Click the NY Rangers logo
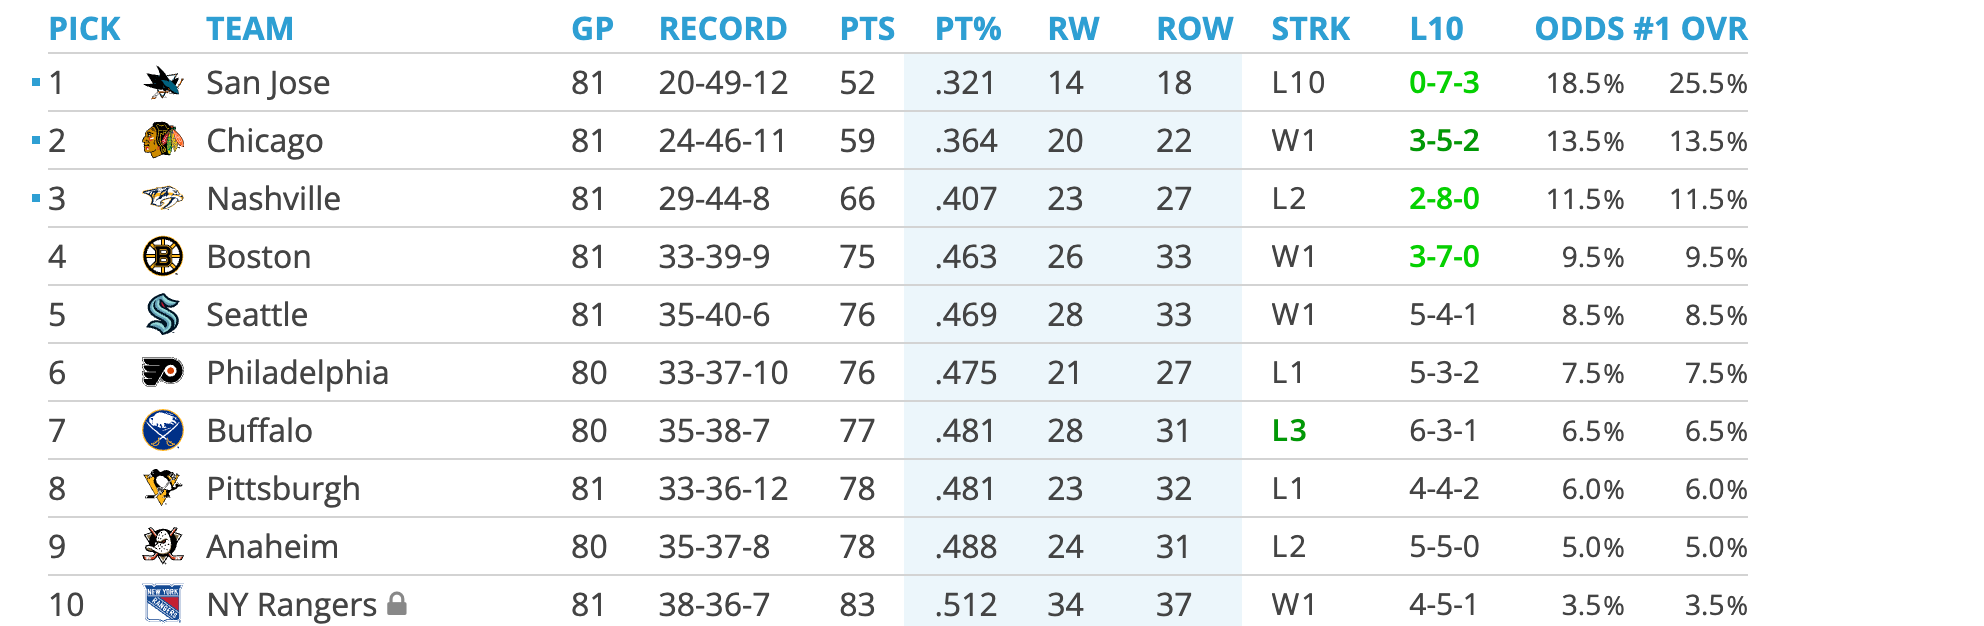This screenshot has width=1984, height=626. click(162, 605)
